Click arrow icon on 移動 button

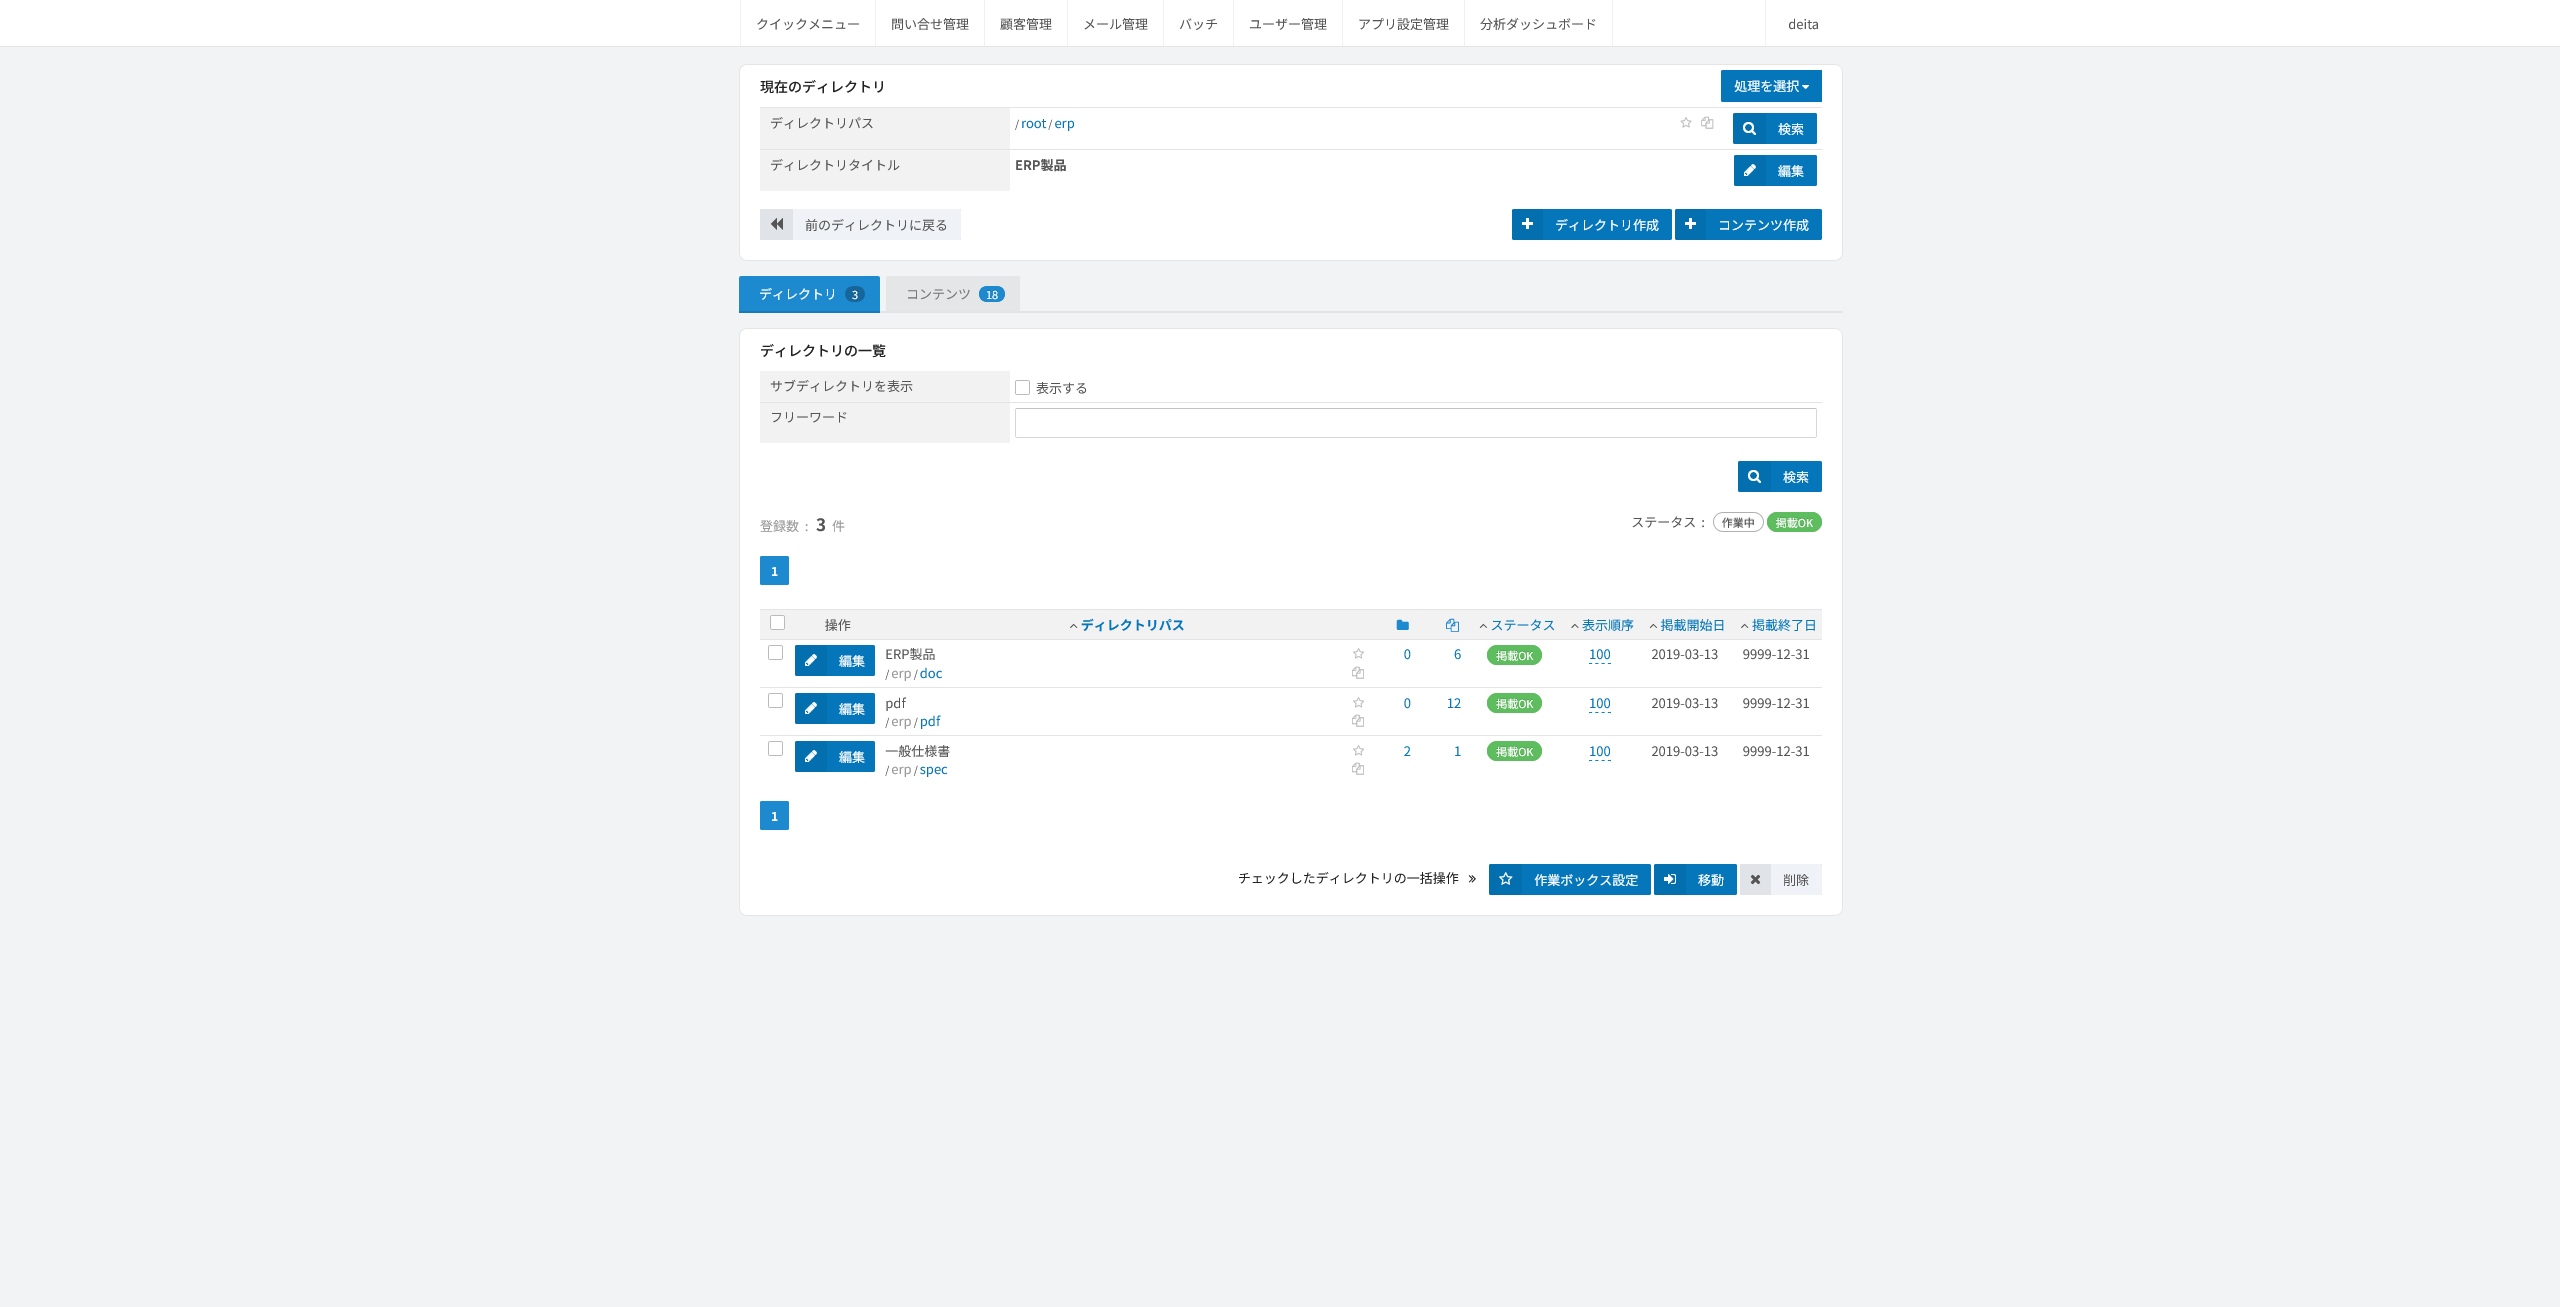[1670, 879]
